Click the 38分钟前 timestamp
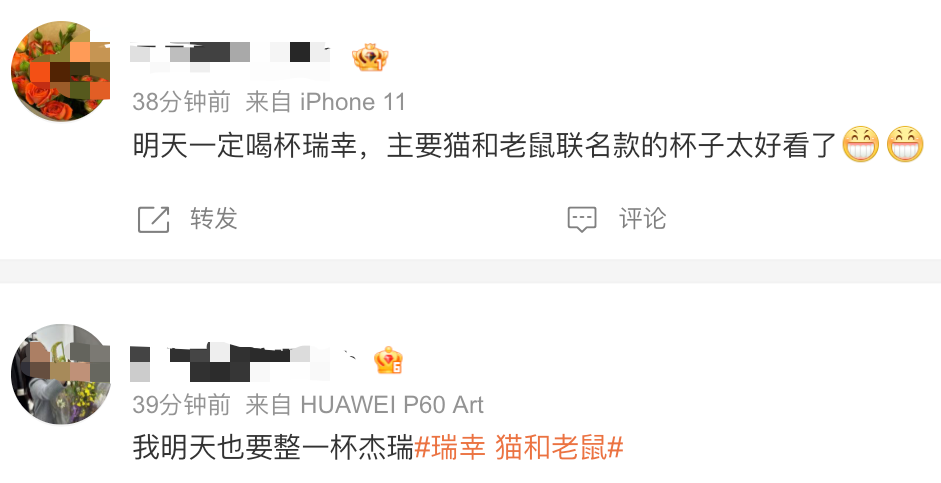This screenshot has width=941, height=483. (181, 102)
